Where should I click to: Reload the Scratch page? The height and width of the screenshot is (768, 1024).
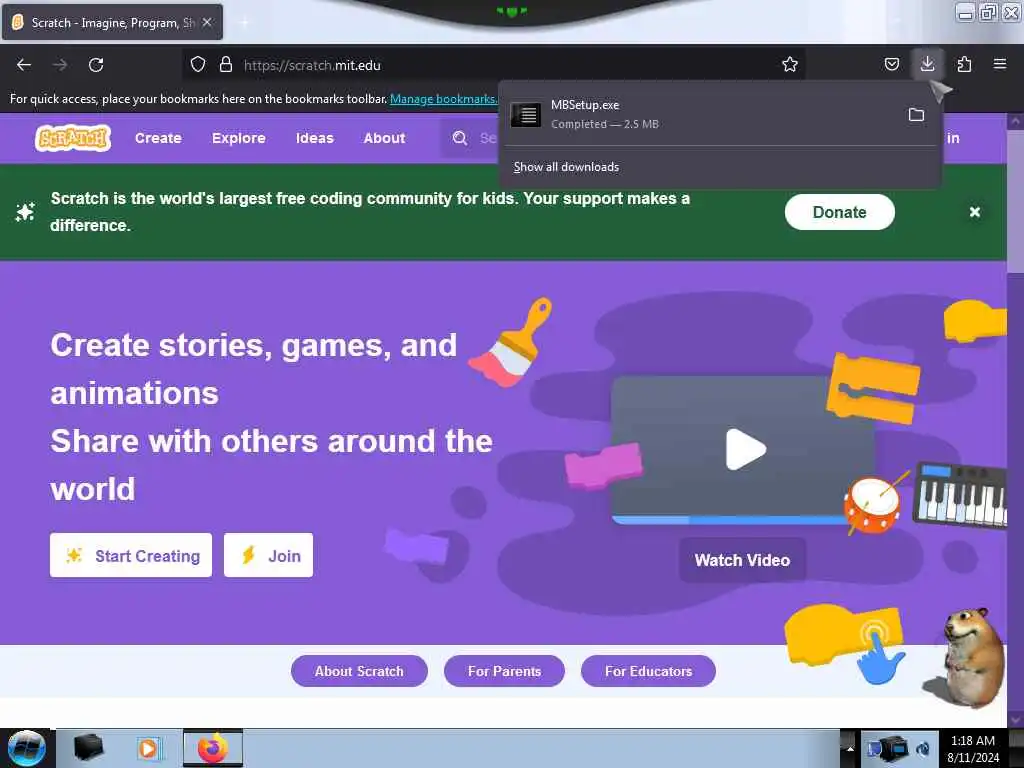click(96, 65)
